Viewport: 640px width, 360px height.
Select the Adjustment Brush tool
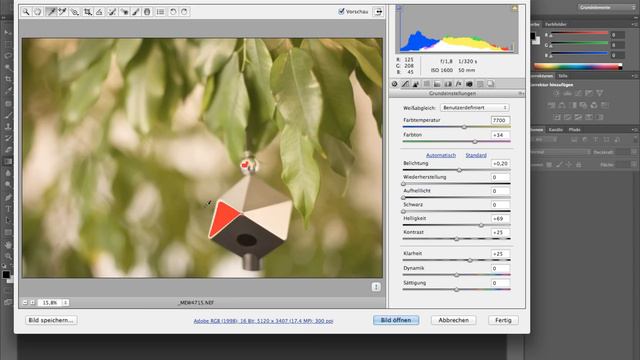pyautogui.click(x=136, y=12)
